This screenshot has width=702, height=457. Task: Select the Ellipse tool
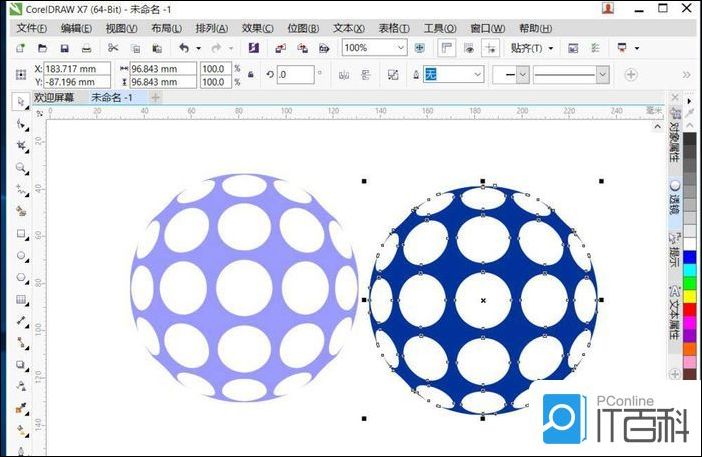tap(21, 256)
